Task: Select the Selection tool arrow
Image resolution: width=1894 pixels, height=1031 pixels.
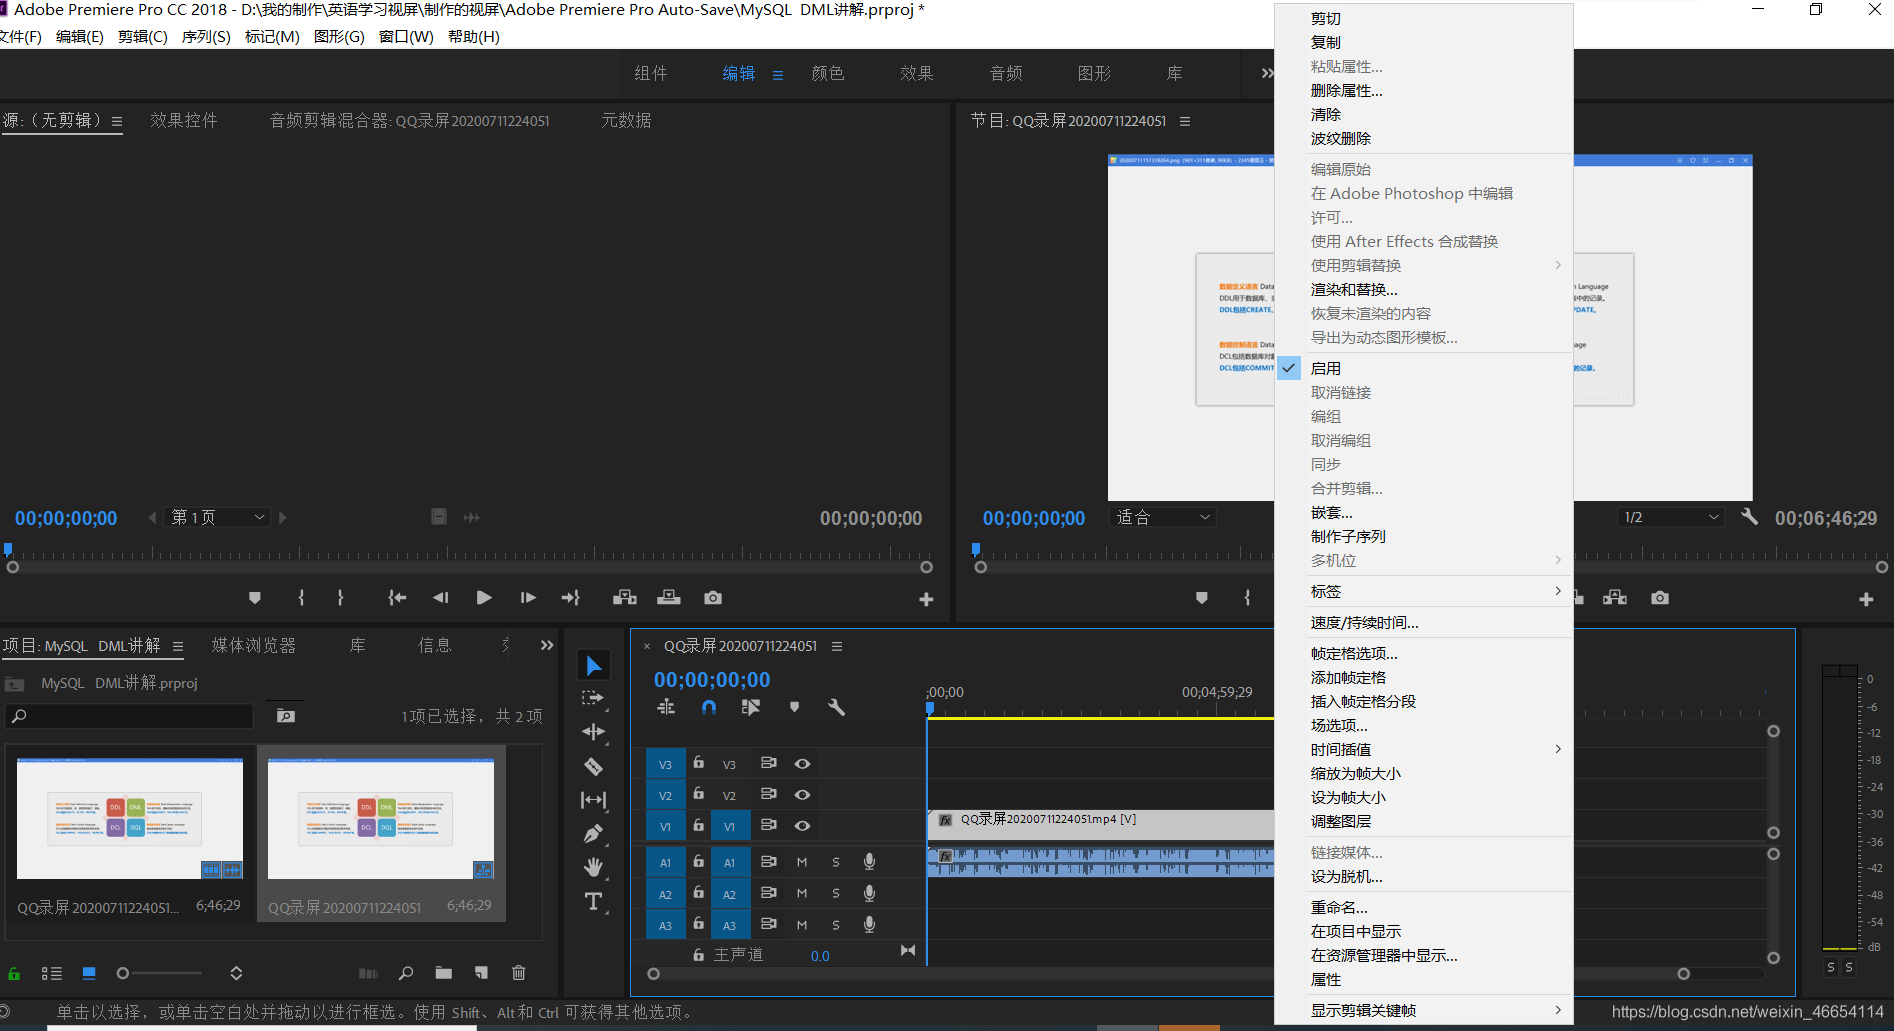Action: tap(594, 666)
